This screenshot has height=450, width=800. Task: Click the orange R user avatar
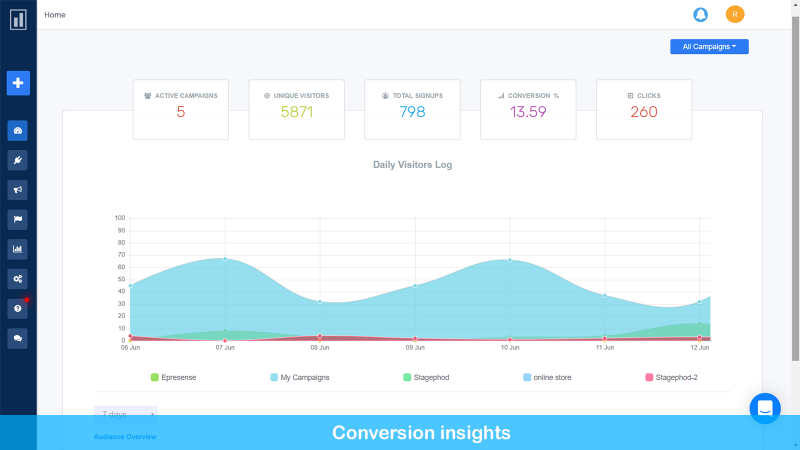(735, 14)
